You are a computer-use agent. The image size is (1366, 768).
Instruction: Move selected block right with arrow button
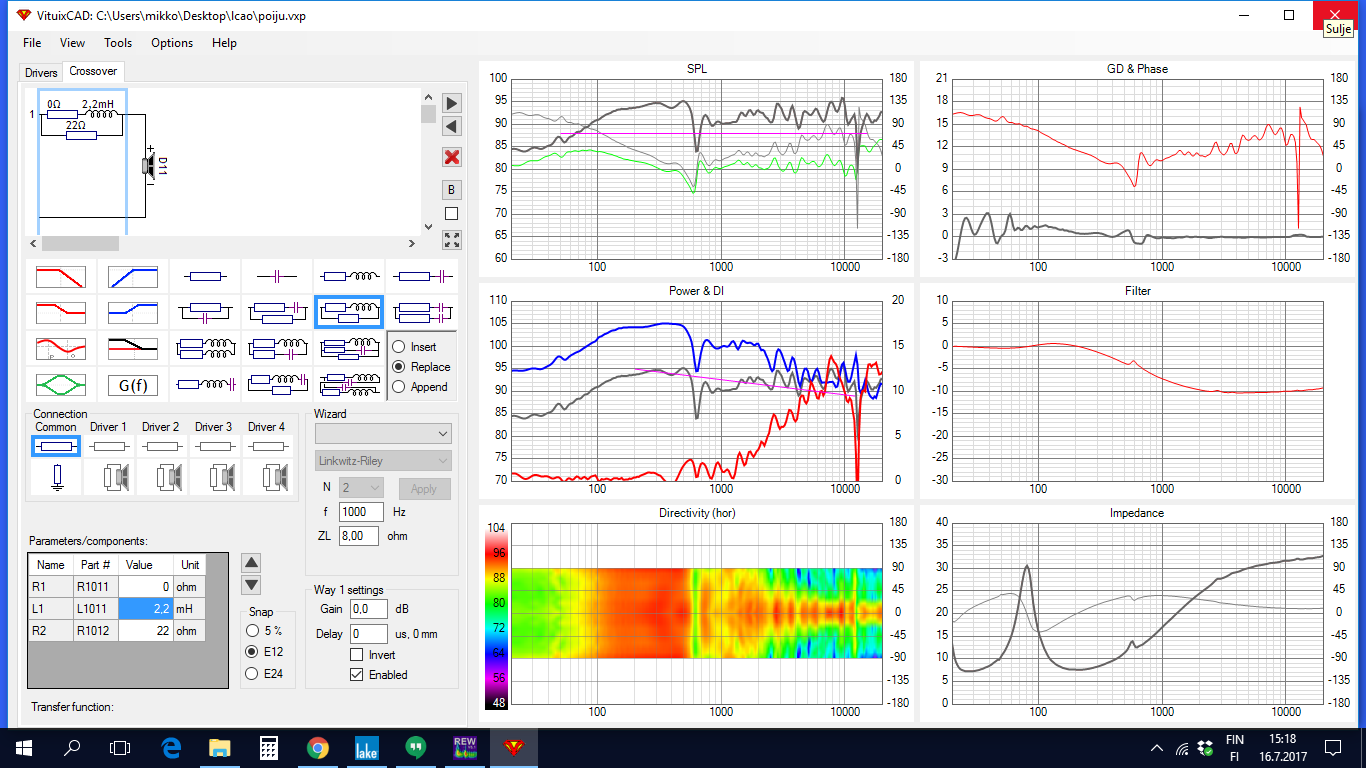point(452,103)
